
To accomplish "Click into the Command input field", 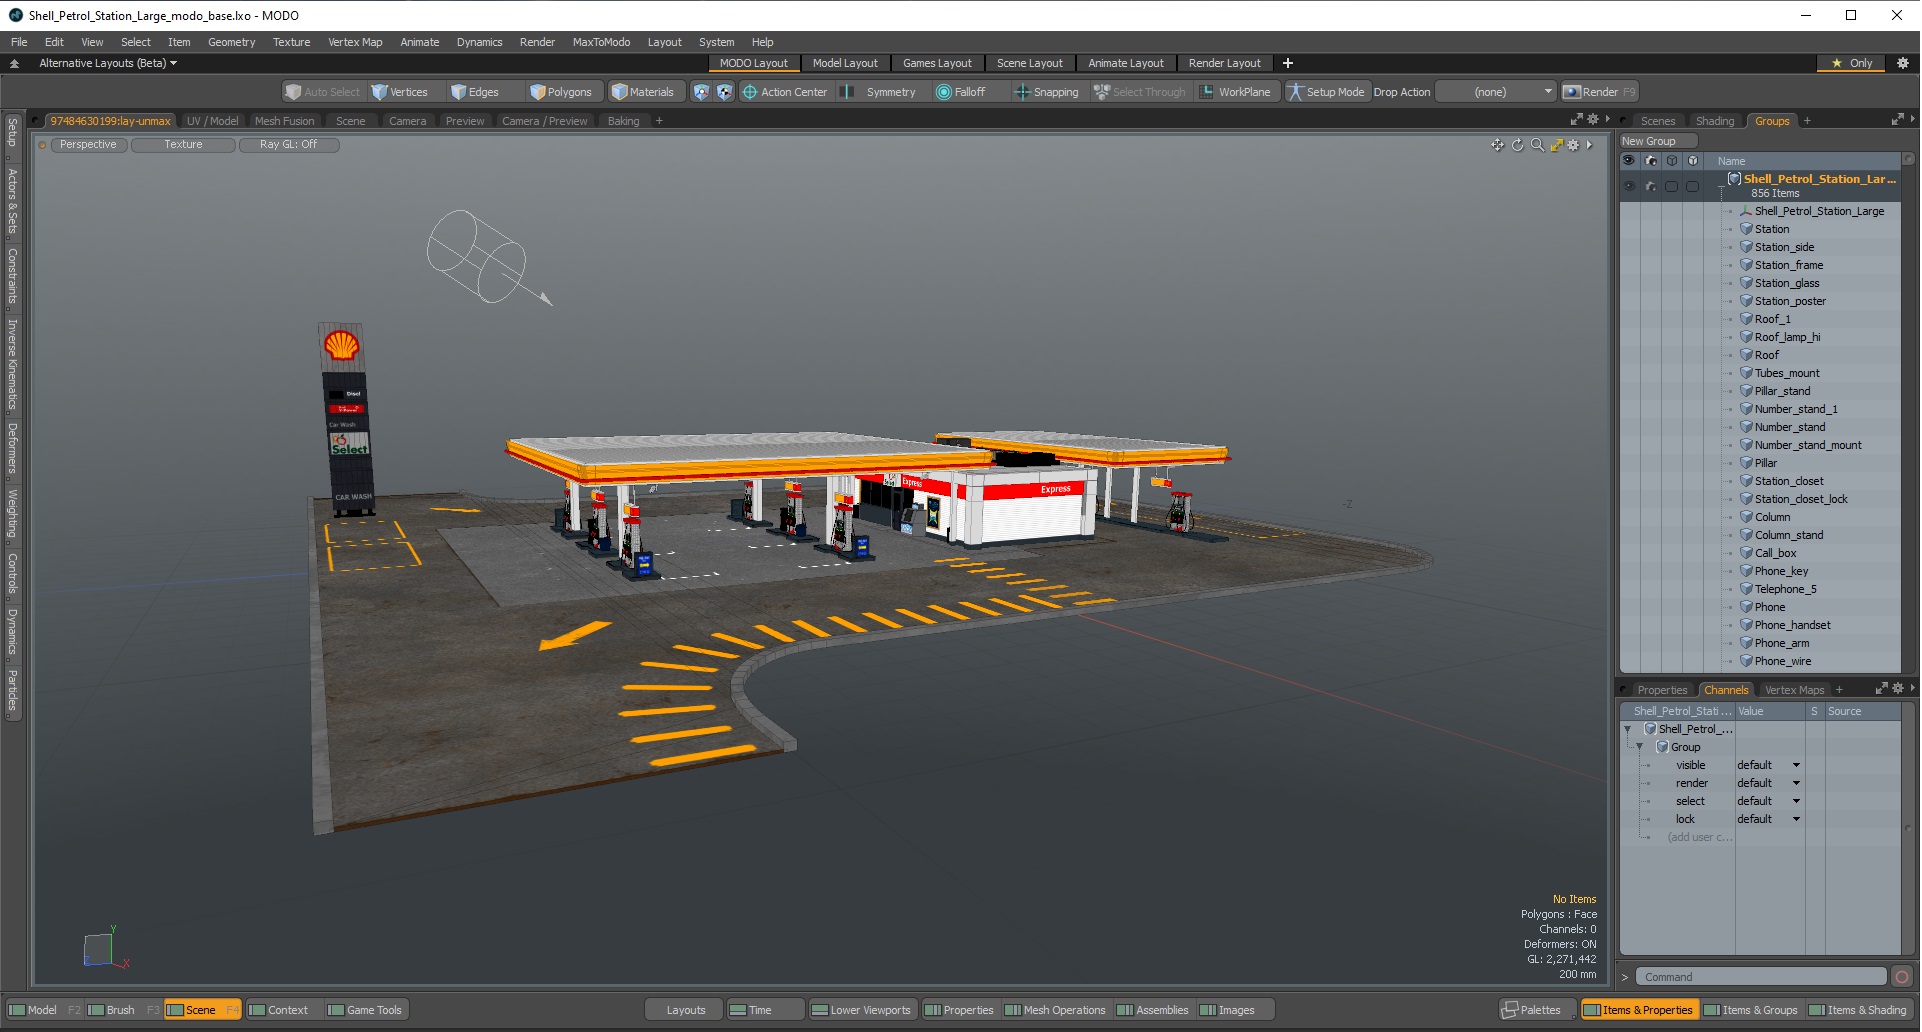I will tap(1761, 977).
